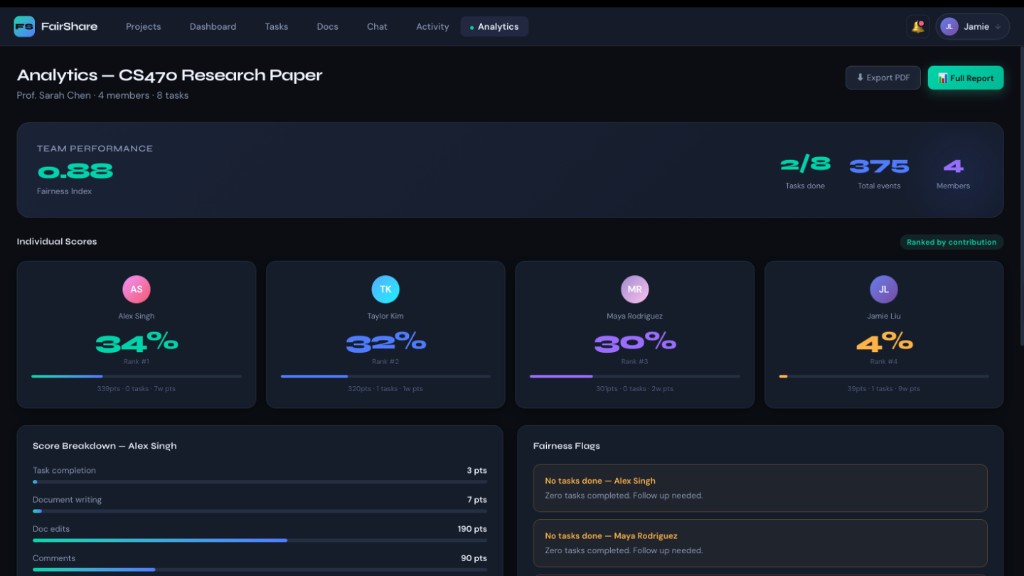The width and height of the screenshot is (1024, 576).
Task: Click the Export PDF button
Action: [883, 77]
